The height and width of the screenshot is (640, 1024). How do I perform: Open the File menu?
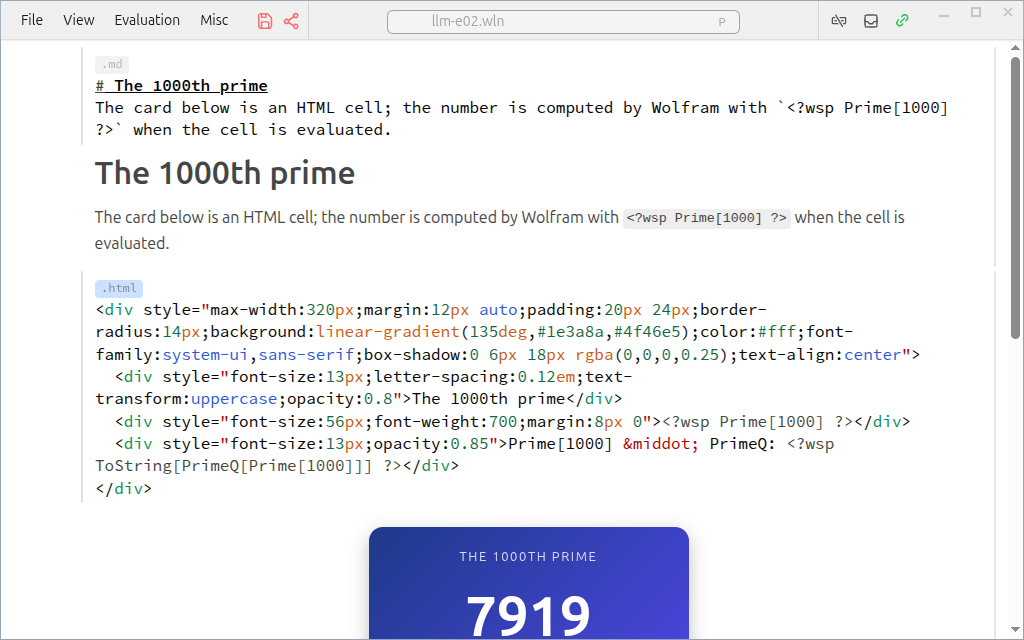32,20
